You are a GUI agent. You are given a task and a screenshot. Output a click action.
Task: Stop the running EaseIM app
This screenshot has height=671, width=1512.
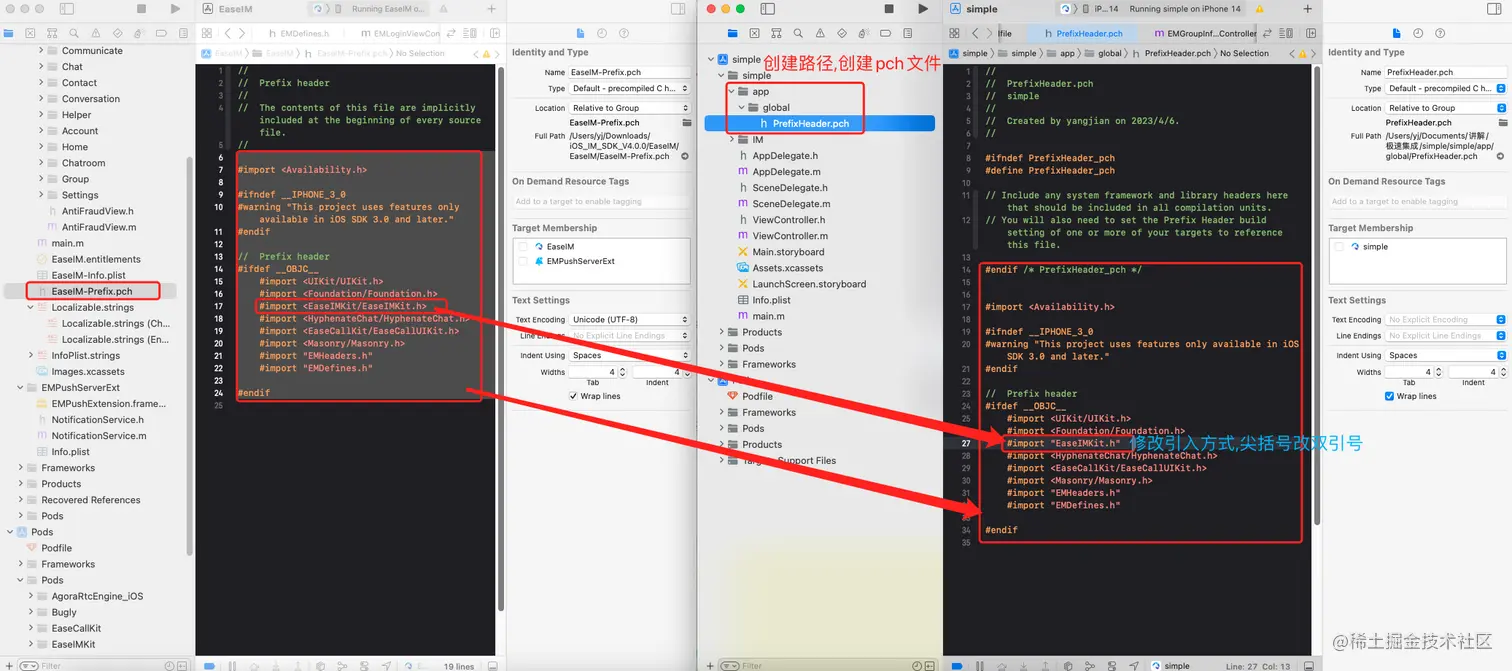[x=142, y=9]
